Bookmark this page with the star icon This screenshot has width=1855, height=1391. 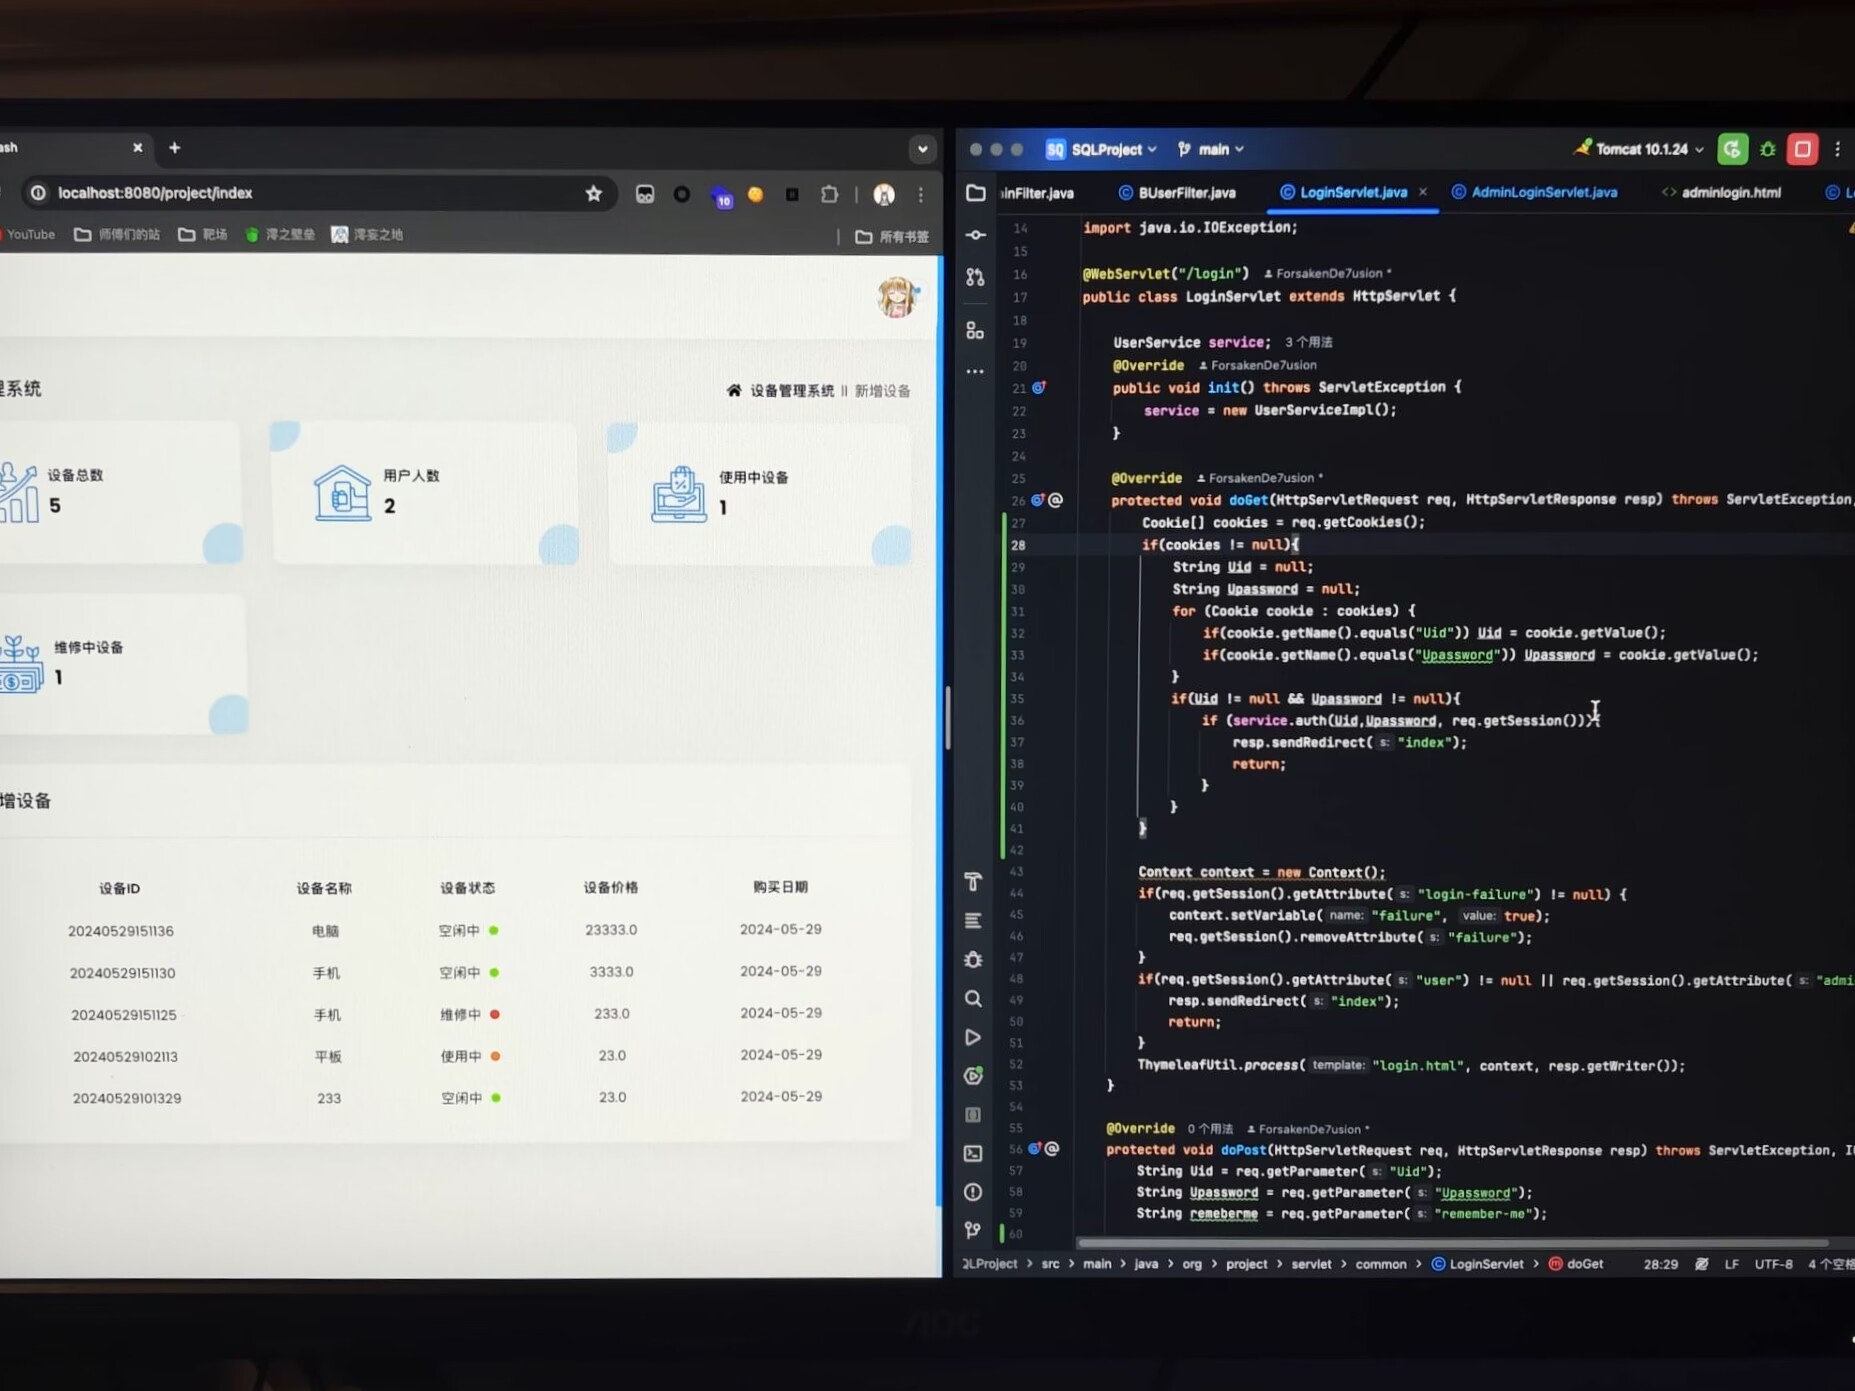tap(594, 194)
